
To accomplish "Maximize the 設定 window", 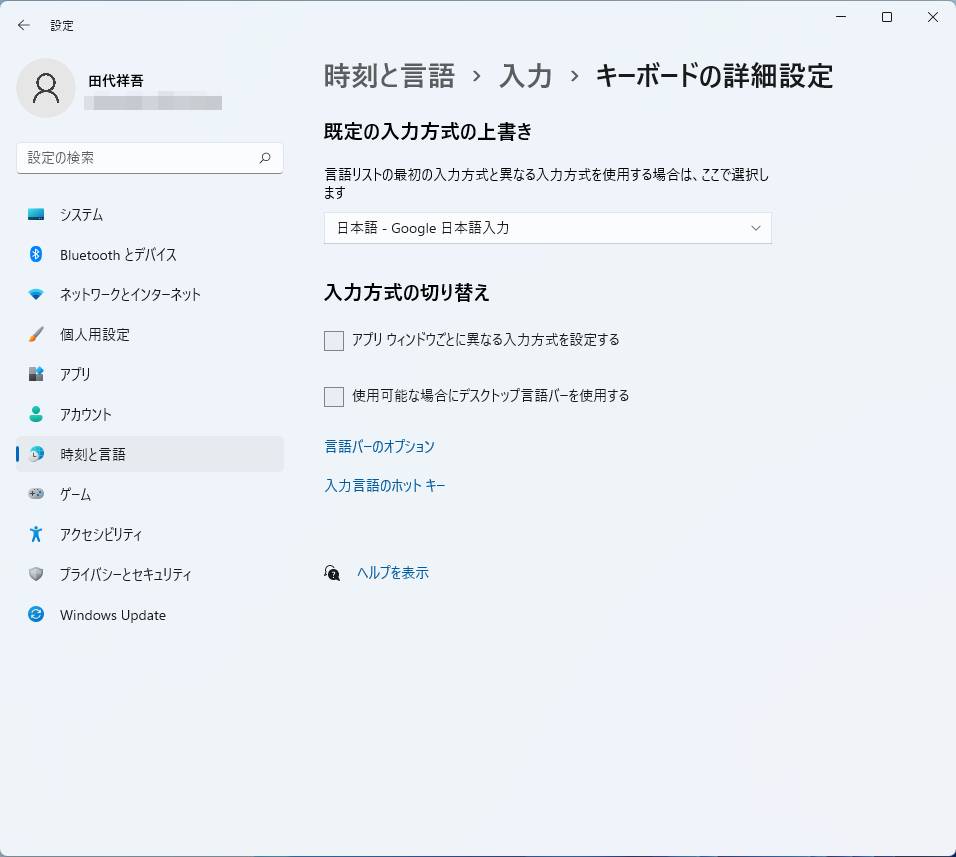I will click(887, 17).
